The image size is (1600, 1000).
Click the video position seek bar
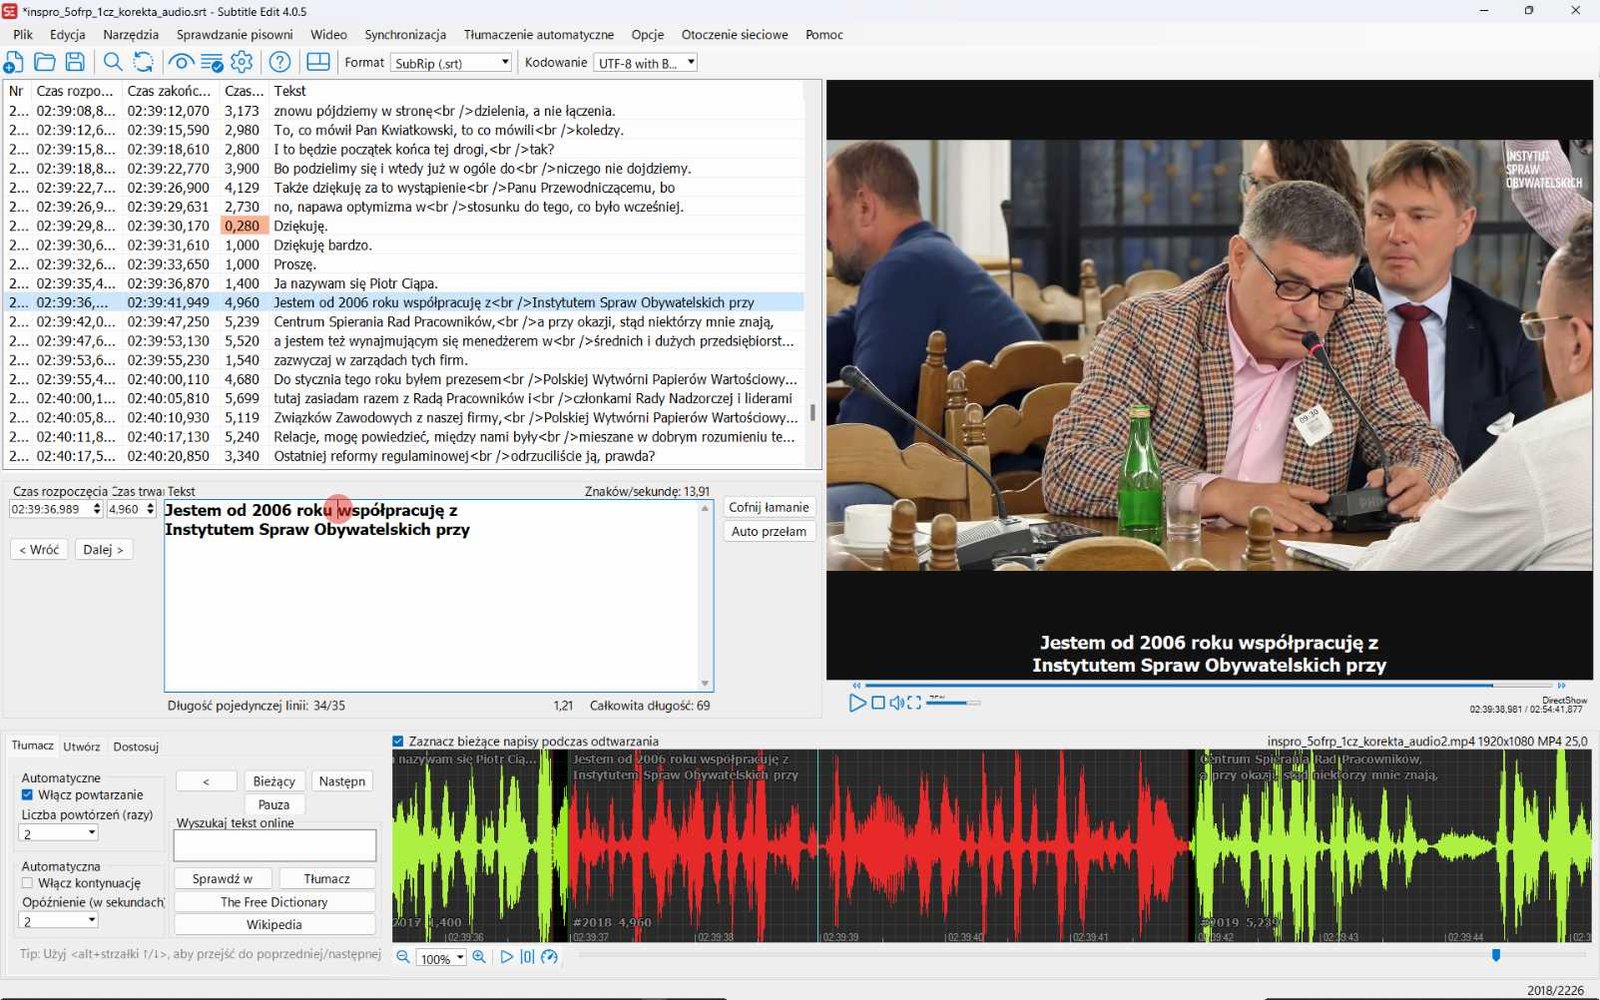pos(1211,685)
